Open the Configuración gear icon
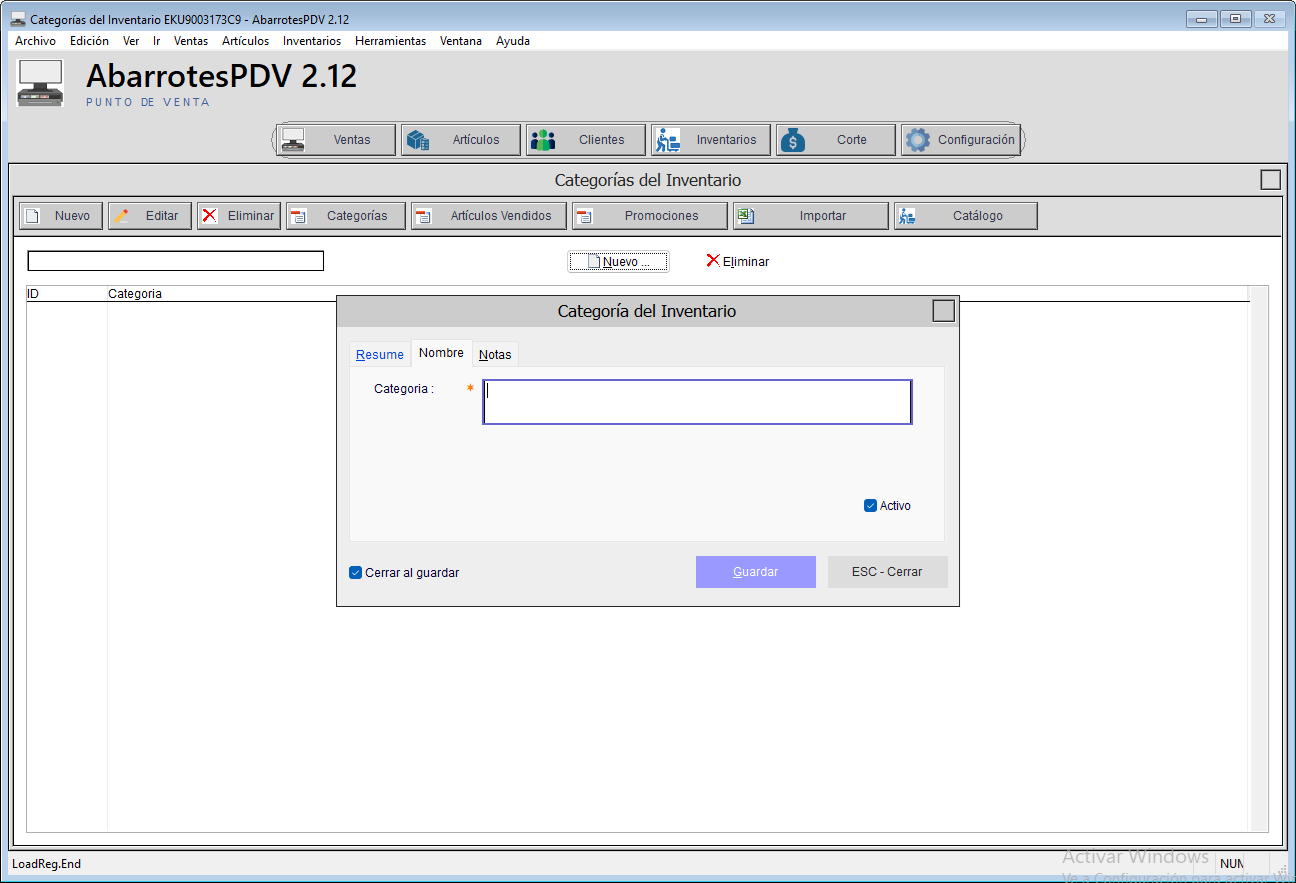 coord(917,140)
